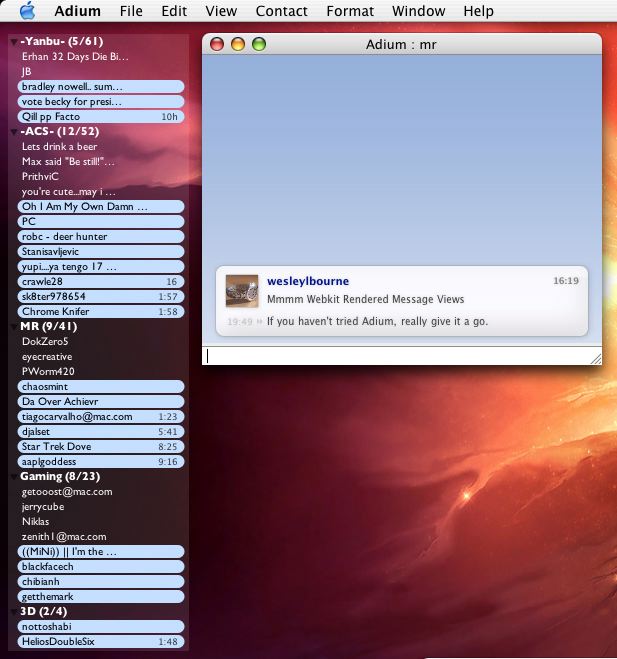
Task: Collapse the 3D (2/4) group
Action: 14,612
